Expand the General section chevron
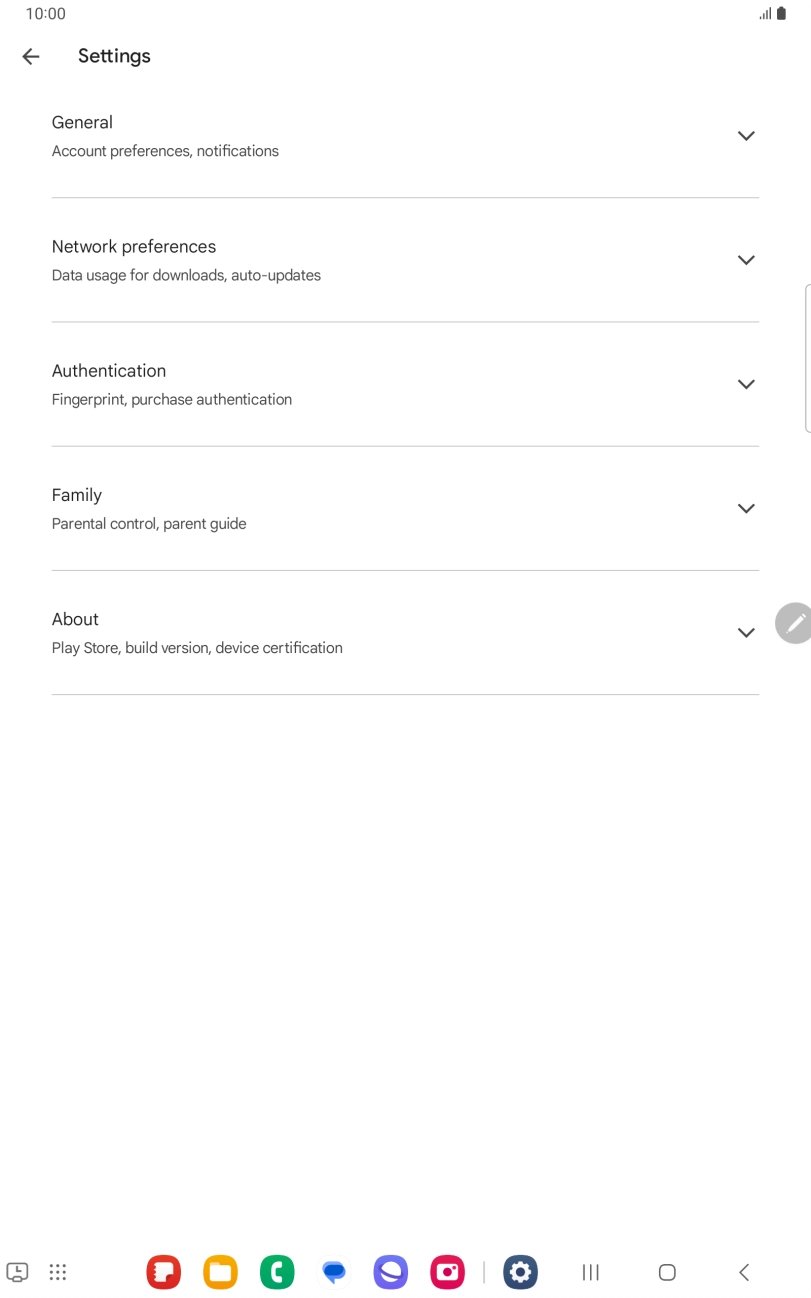811x1298 pixels. pos(746,136)
